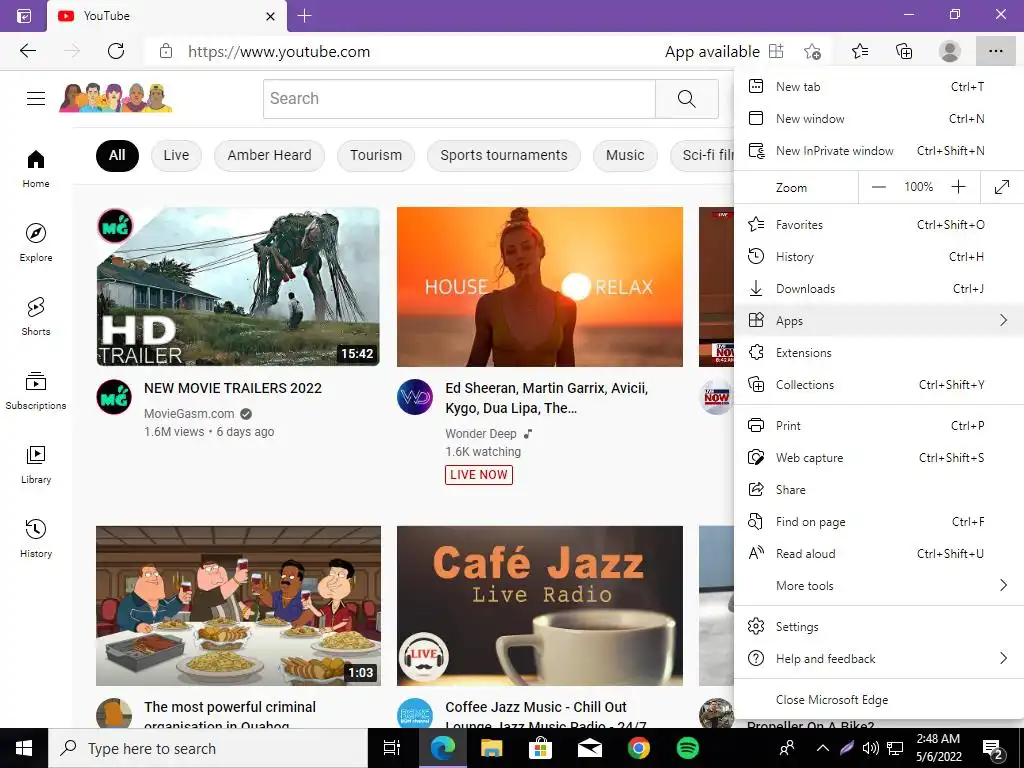The width and height of the screenshot is (1024, 768).
Task: Click the YouTube search input field
Action: (459, 99)
